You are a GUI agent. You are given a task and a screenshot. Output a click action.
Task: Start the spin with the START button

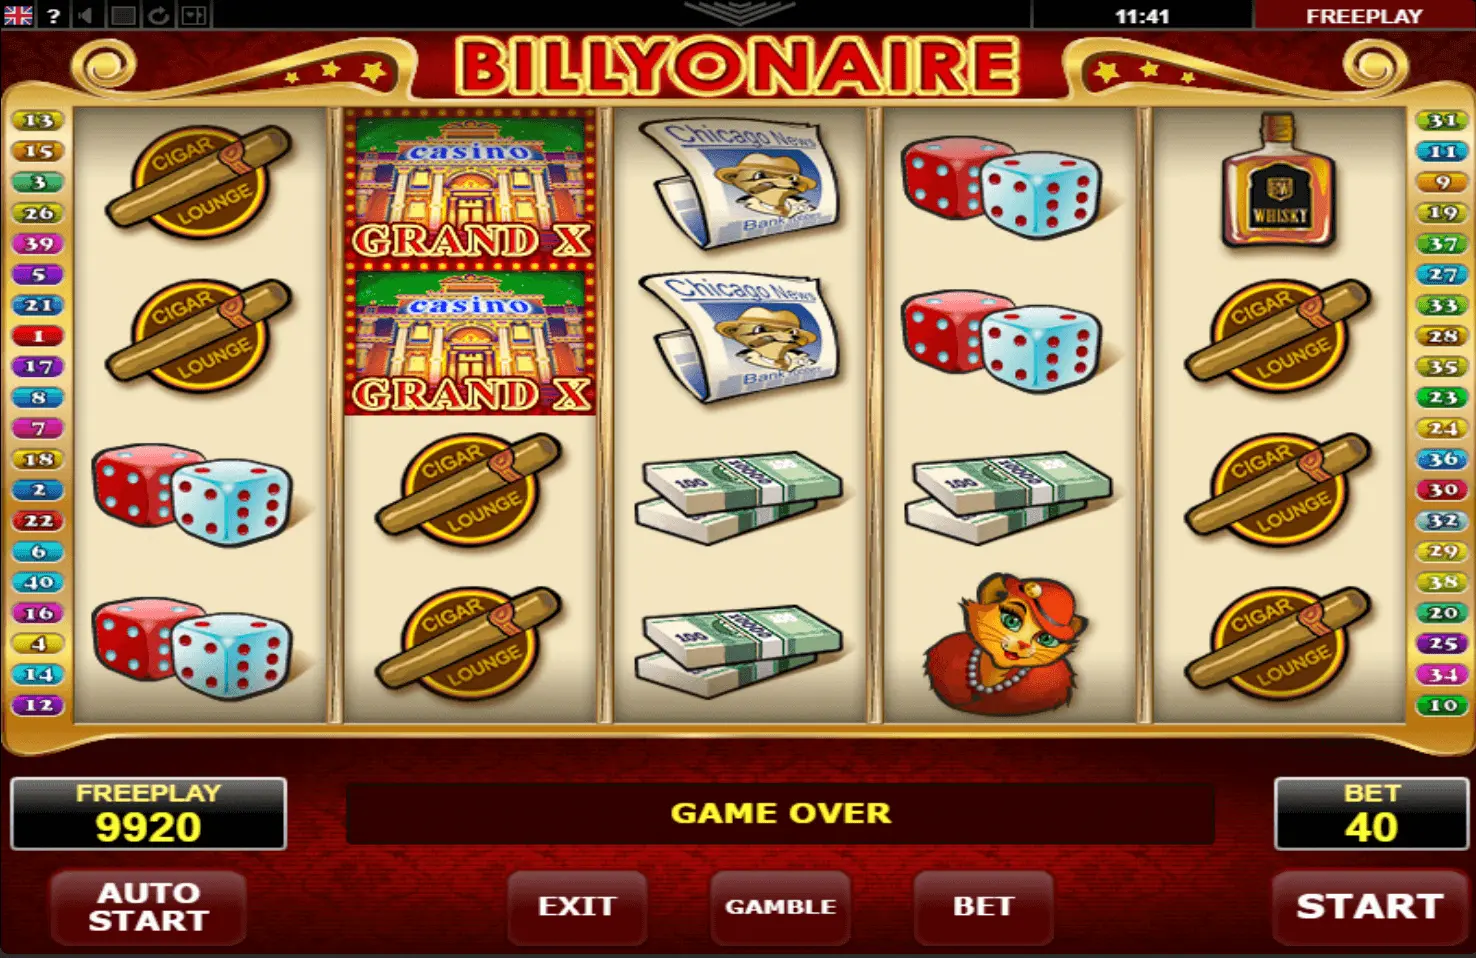[x=1369, y=907]
